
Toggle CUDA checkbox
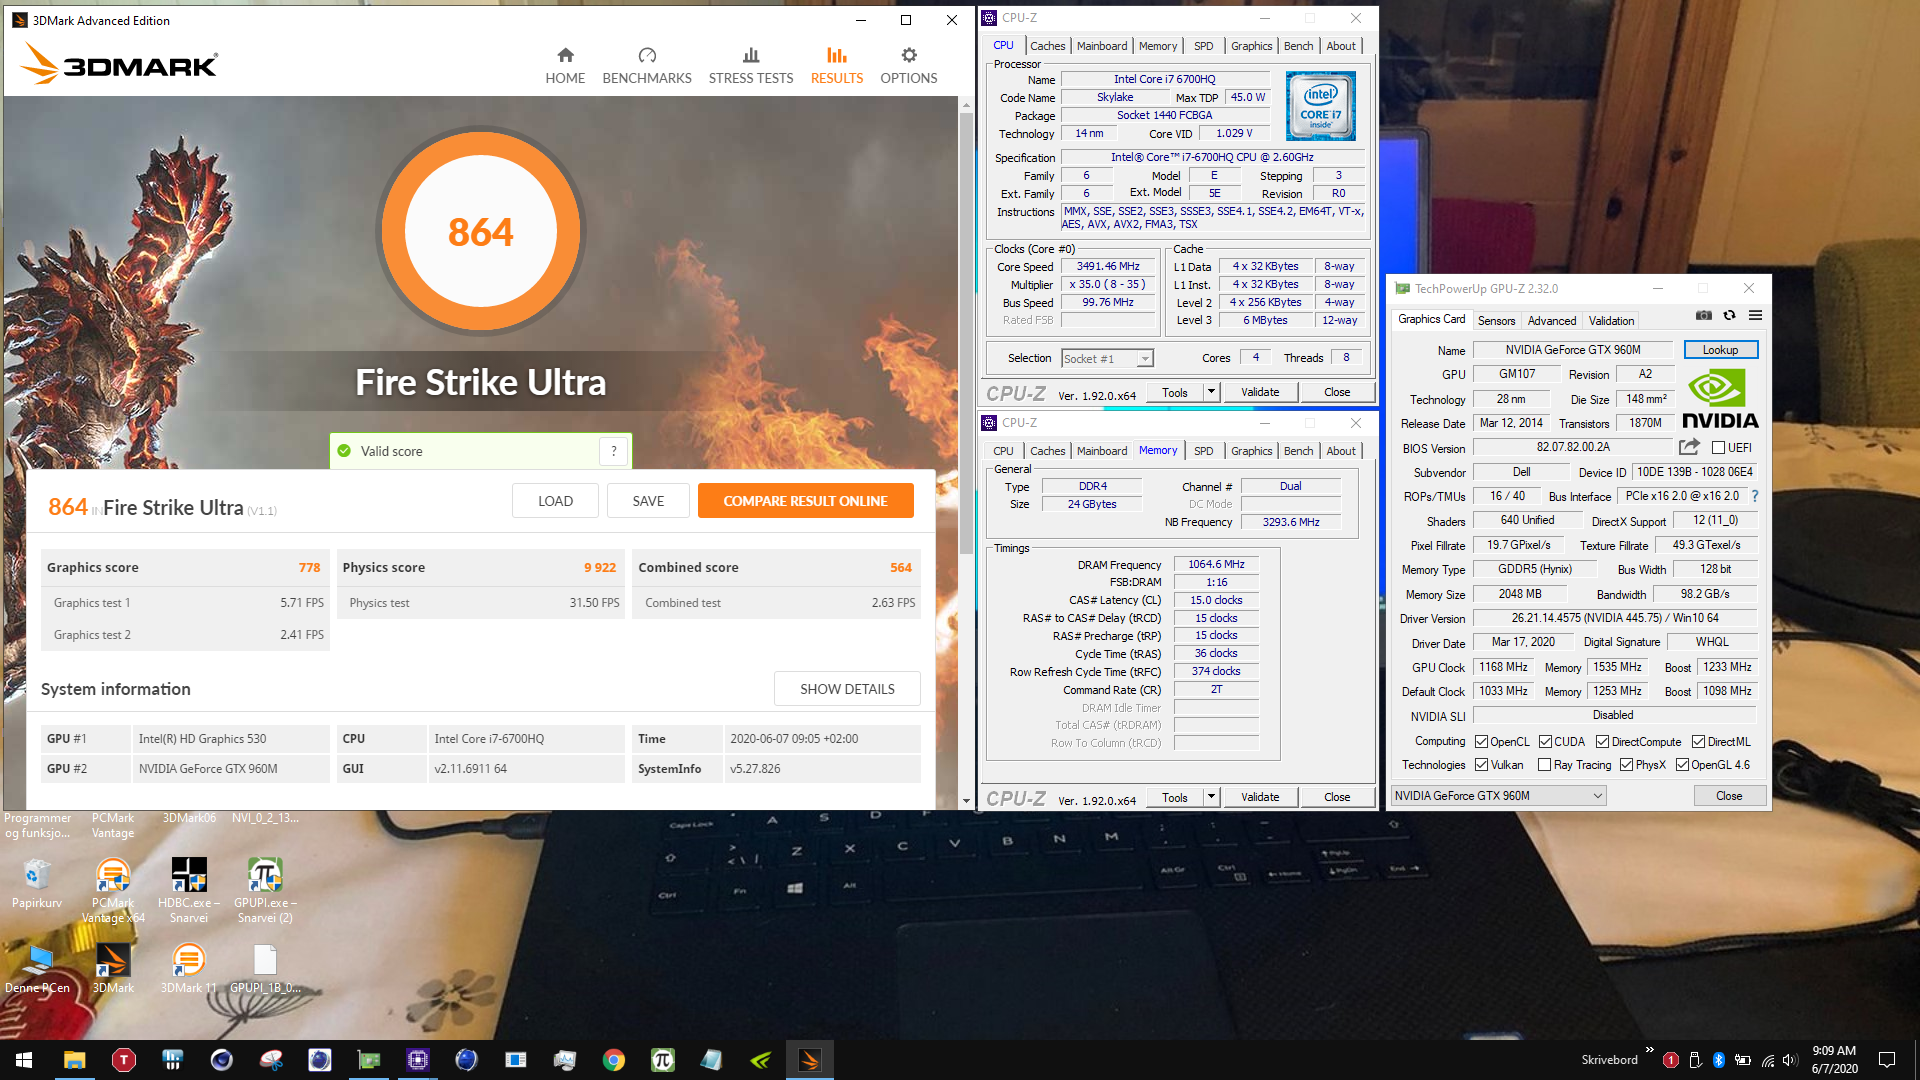tap(1545, 742)
